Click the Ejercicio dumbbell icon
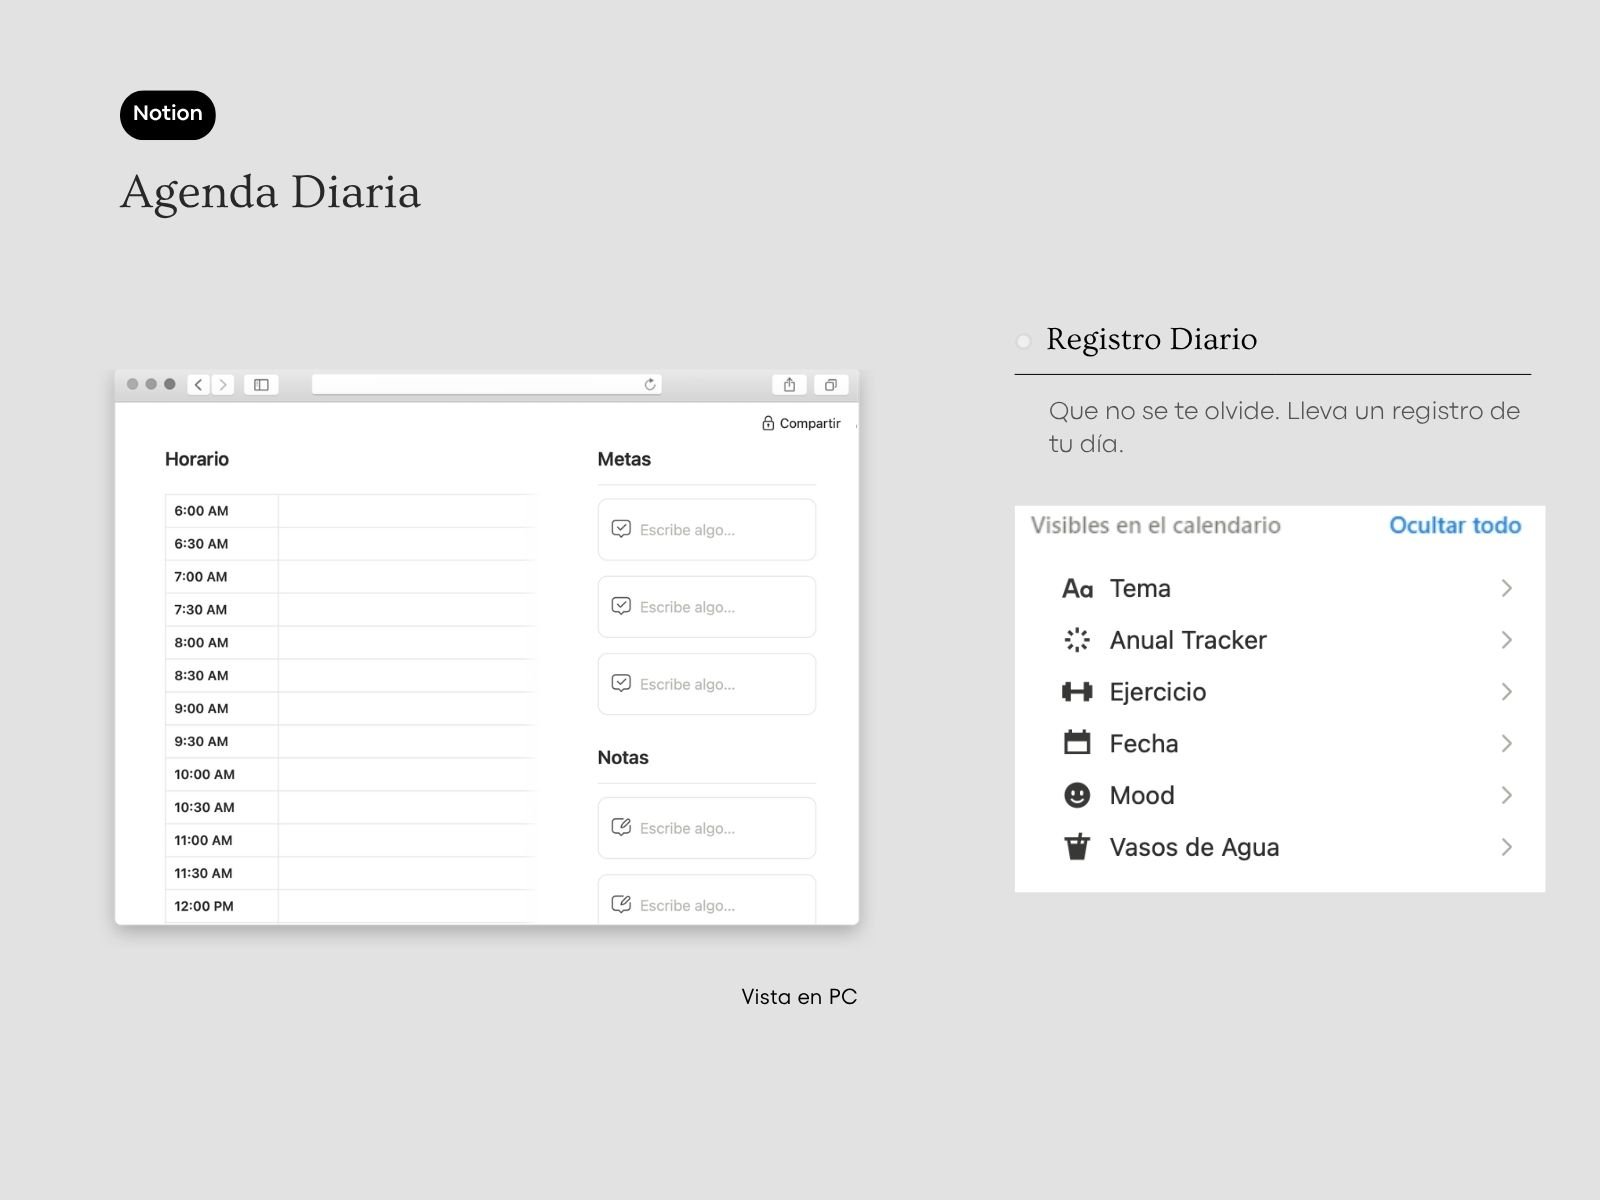 click(x=1077, y=692)
